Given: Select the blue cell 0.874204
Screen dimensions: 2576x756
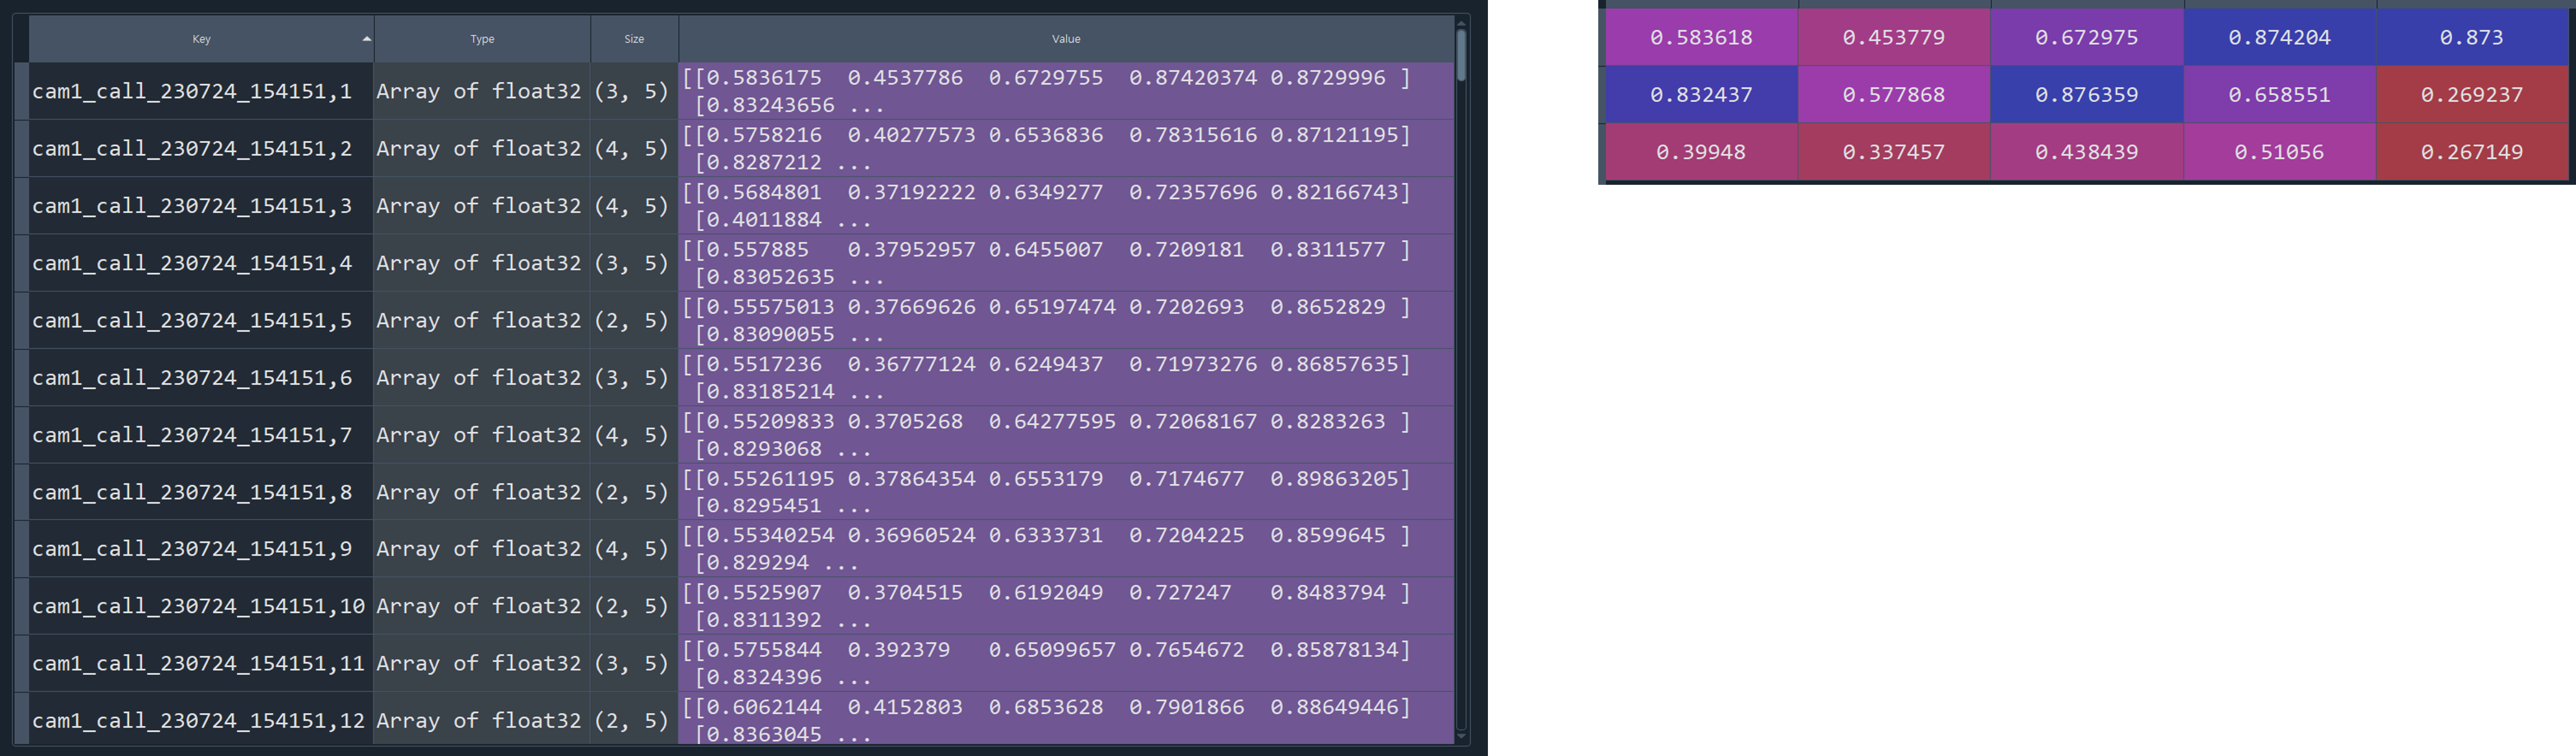Looking at the screenshot, I should (x=2279, y=38).
